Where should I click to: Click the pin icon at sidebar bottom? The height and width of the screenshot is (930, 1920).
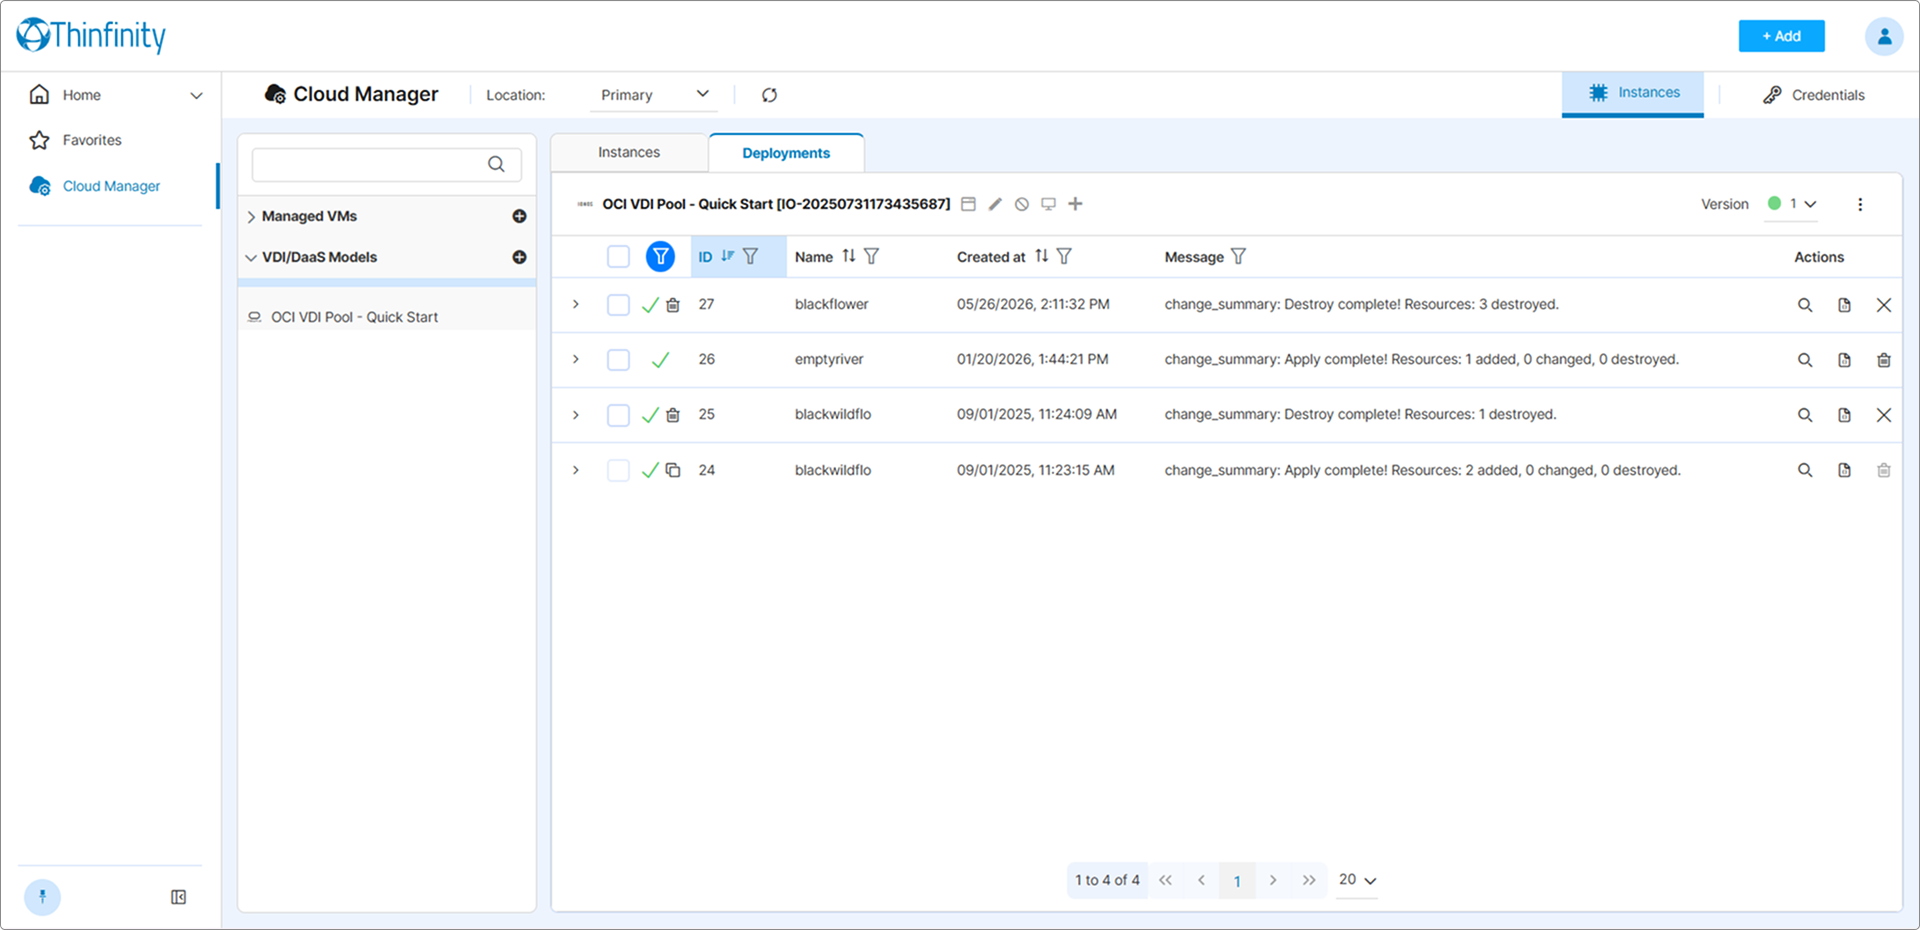pos(42,897)
